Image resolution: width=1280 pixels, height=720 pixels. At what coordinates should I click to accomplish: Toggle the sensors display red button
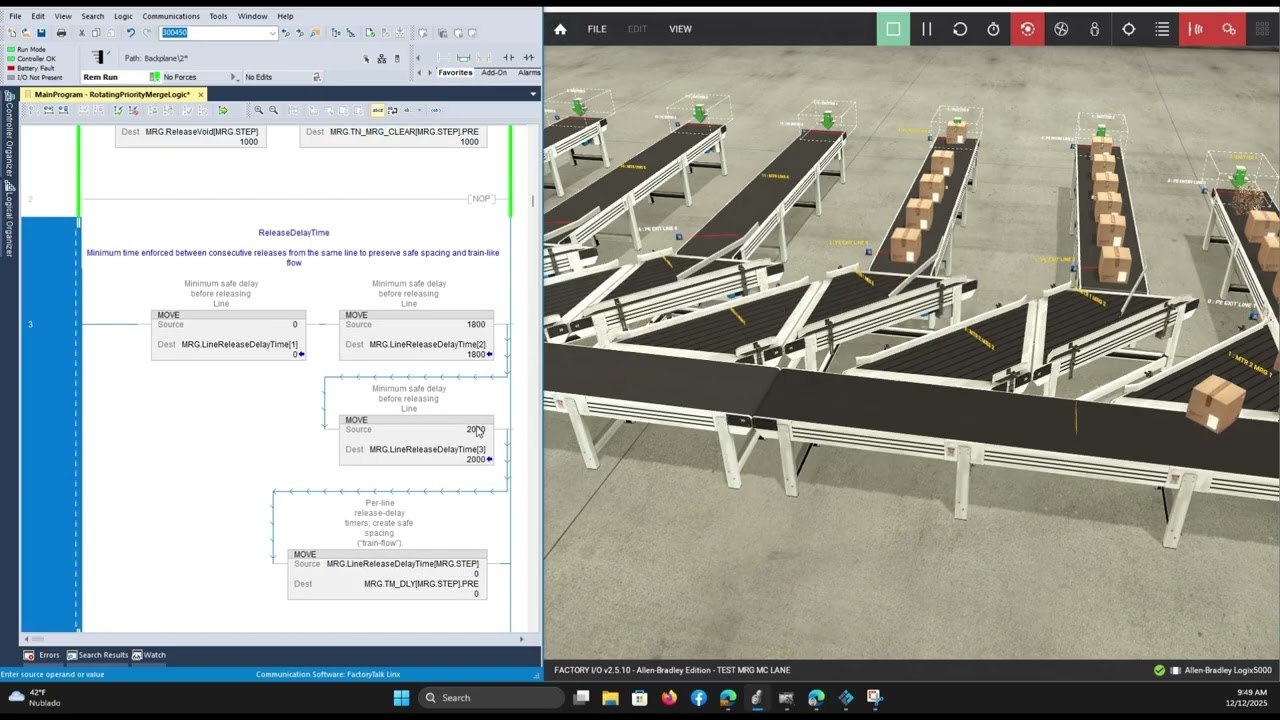[1195, 29]
